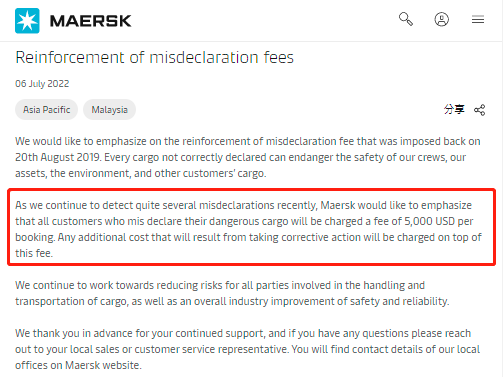Click the '20th August 2019' text
Image resolution: width=503 pixels, height=377 pixels.
coord(58,157)
